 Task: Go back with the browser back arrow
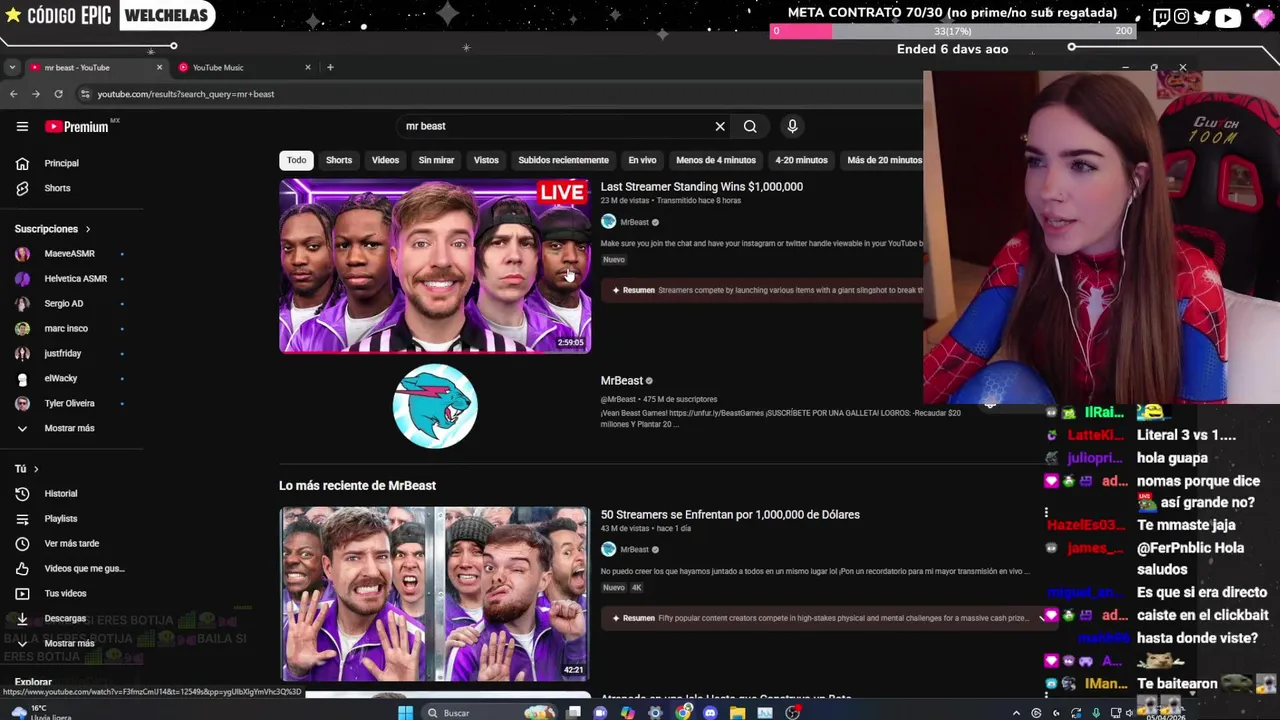click(13, 94)
